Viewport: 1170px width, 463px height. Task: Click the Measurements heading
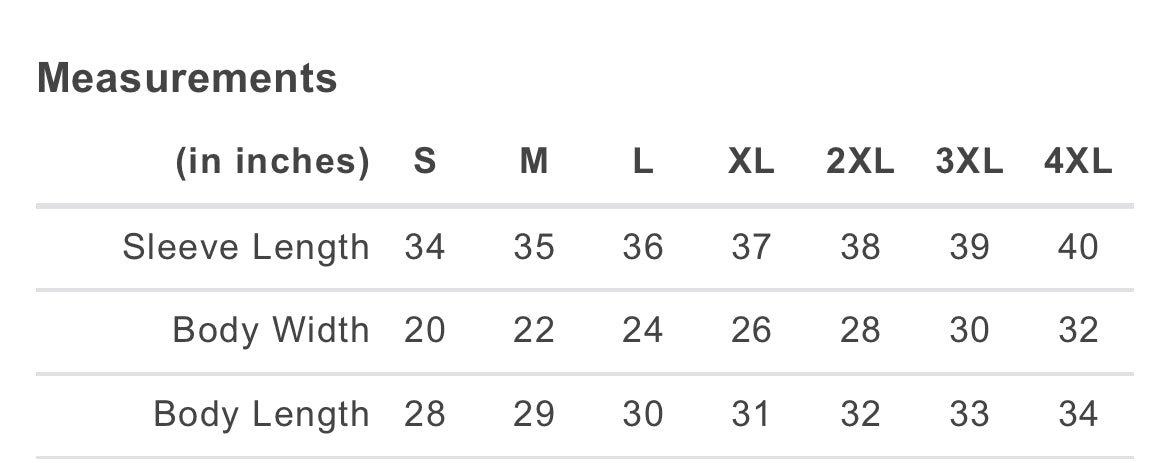[187, 78]
